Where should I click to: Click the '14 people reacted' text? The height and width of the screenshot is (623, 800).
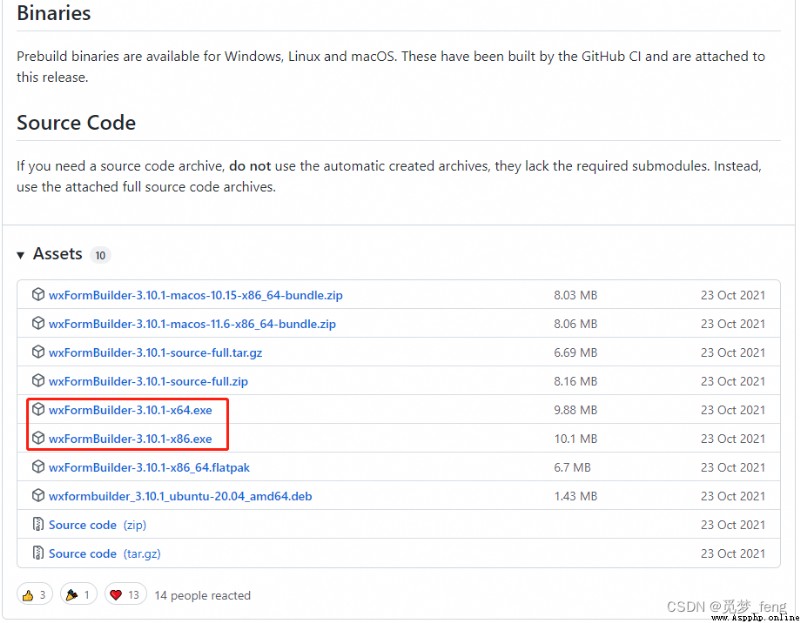point(203,595)
